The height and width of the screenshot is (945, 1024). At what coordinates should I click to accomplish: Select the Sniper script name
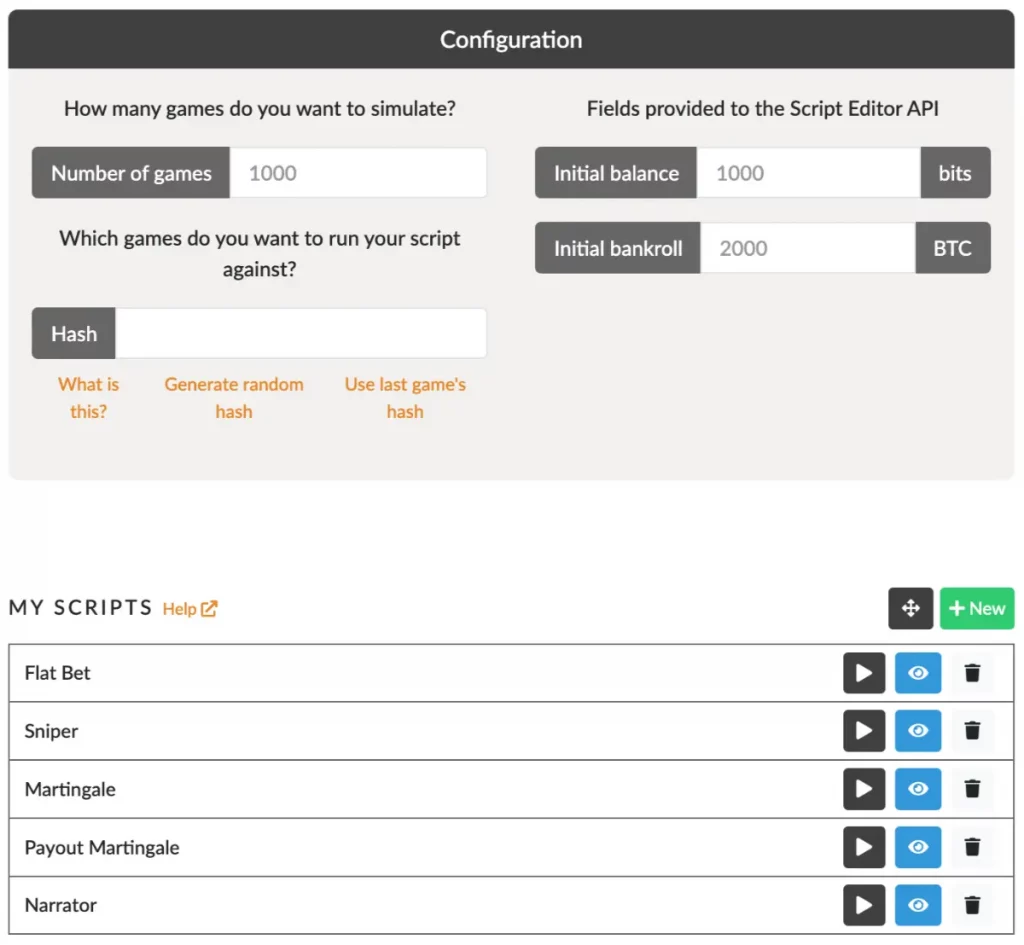(x=51, y=731)
